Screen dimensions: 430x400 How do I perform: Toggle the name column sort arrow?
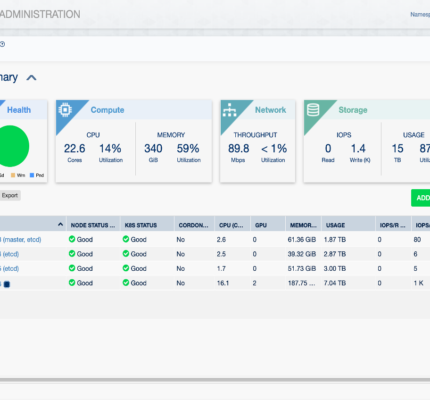pyautogui.click(x=60, y=224)
